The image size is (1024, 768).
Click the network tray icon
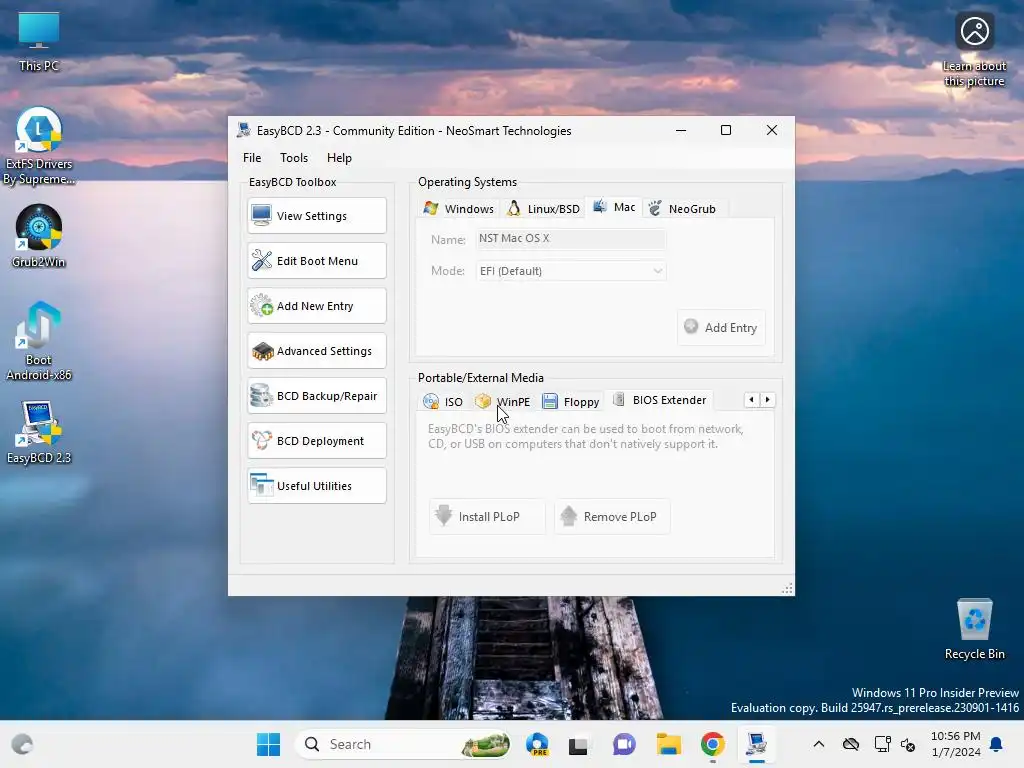click(x=882, y=744)
